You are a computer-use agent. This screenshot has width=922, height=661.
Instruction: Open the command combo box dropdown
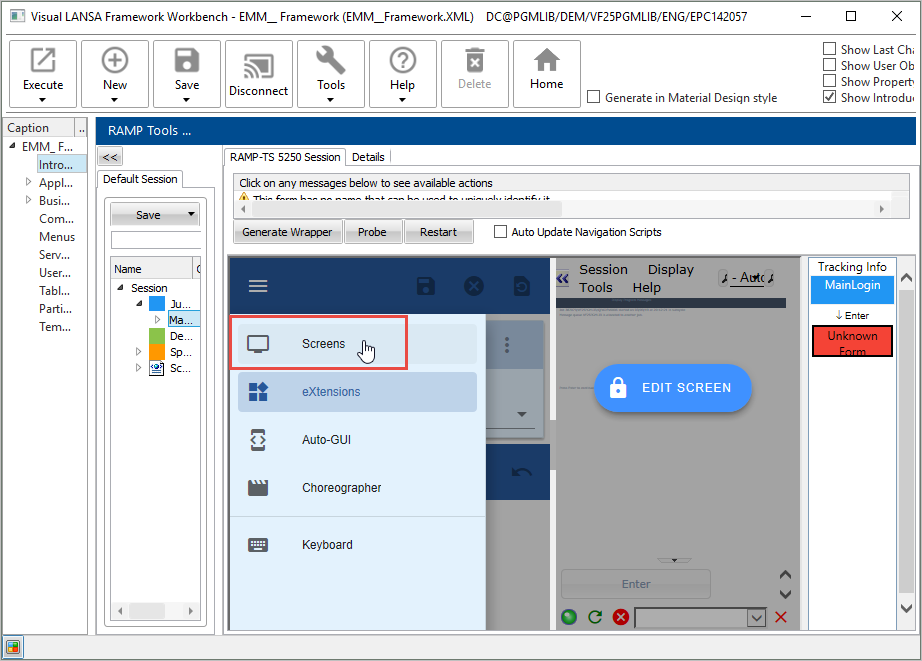756,617
